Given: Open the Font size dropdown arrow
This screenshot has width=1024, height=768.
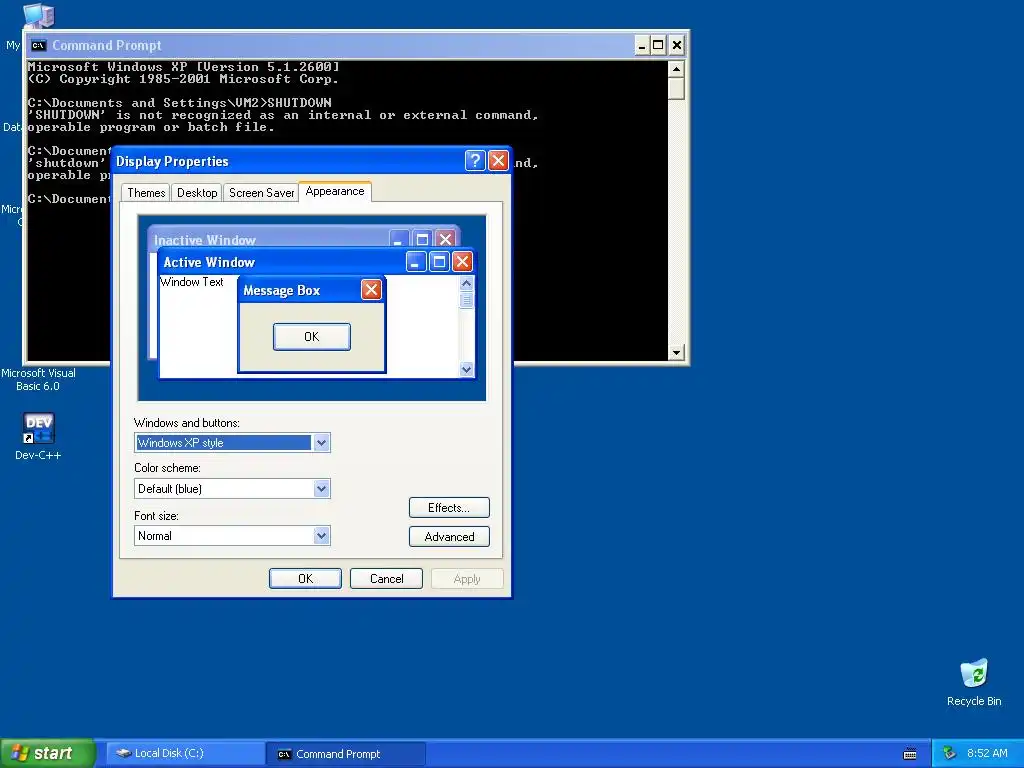Looking at the screenshot, I should (x=321, y=536).
